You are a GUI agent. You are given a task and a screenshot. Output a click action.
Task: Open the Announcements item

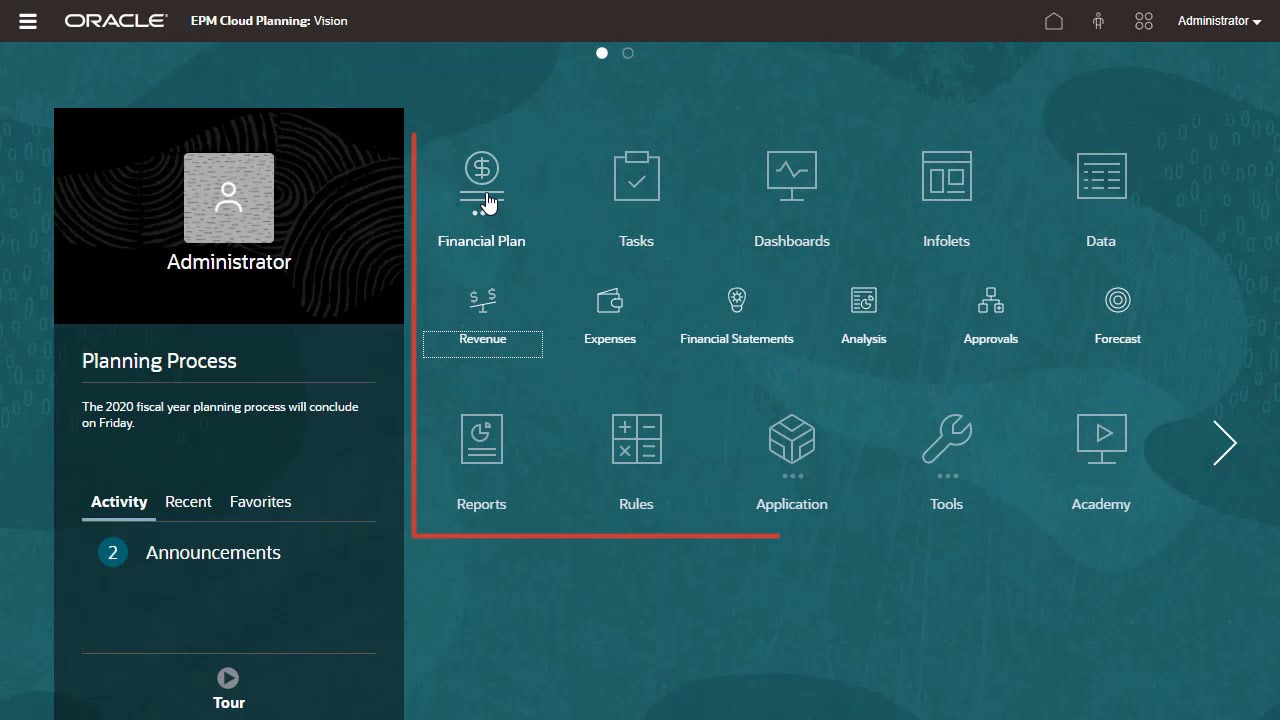tap(213, 553)
